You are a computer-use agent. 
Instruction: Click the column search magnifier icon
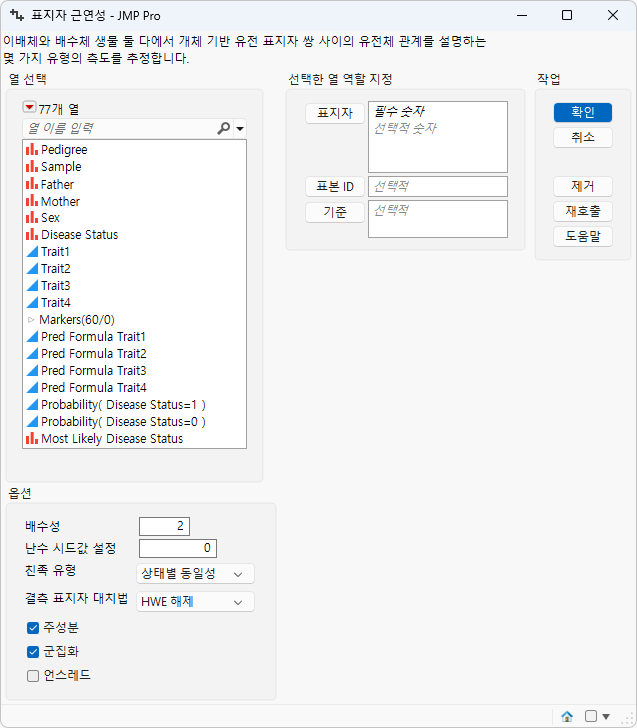pos(223,128)
